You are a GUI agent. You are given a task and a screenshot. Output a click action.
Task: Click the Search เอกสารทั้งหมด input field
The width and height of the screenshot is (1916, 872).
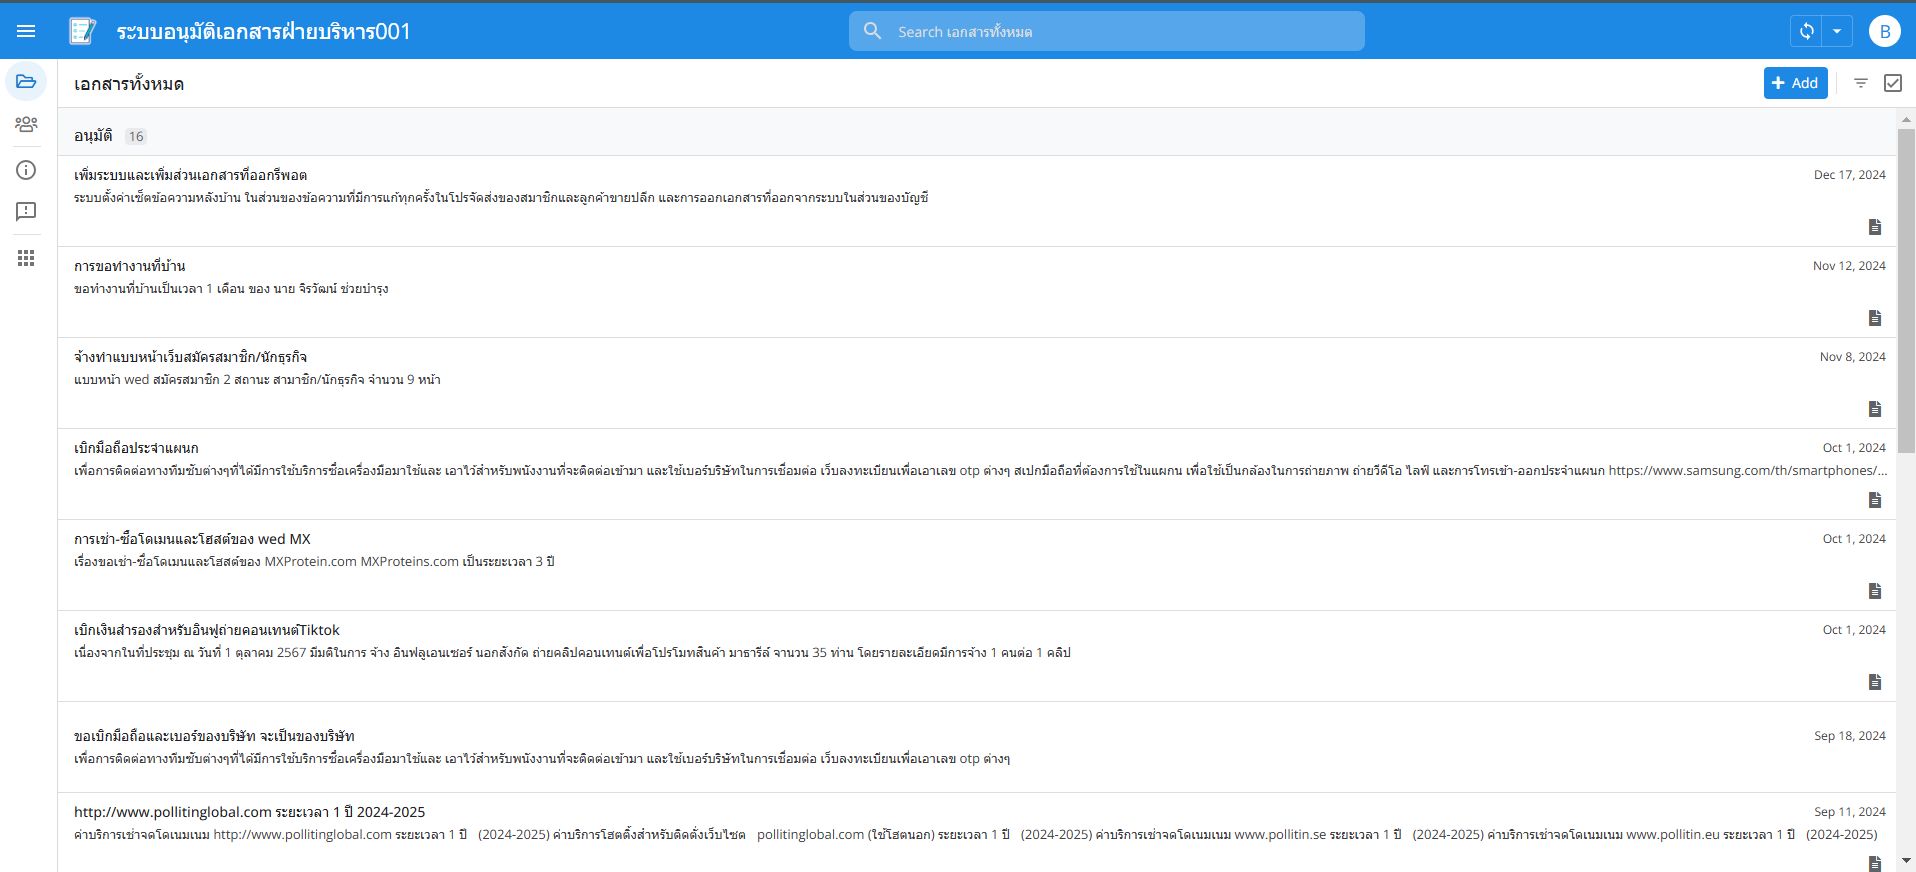1120,31
